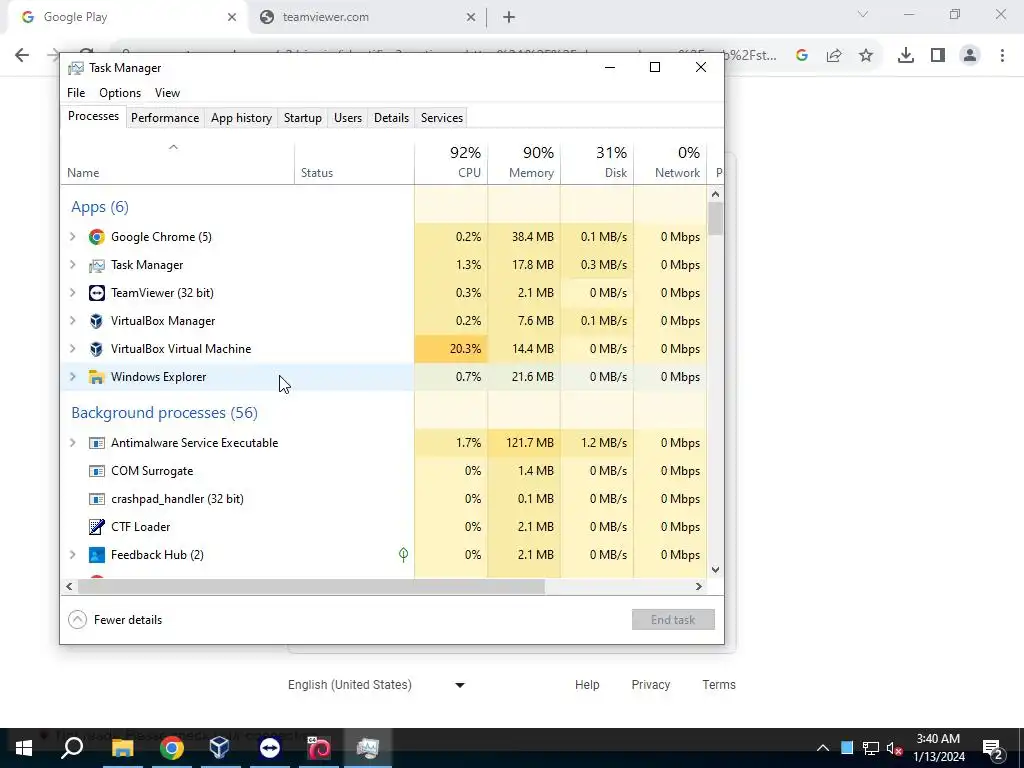The width and height of the screenshot is (1024, 768).
Task: Click the Feedback Hub icon
Action: coord(97,555)
